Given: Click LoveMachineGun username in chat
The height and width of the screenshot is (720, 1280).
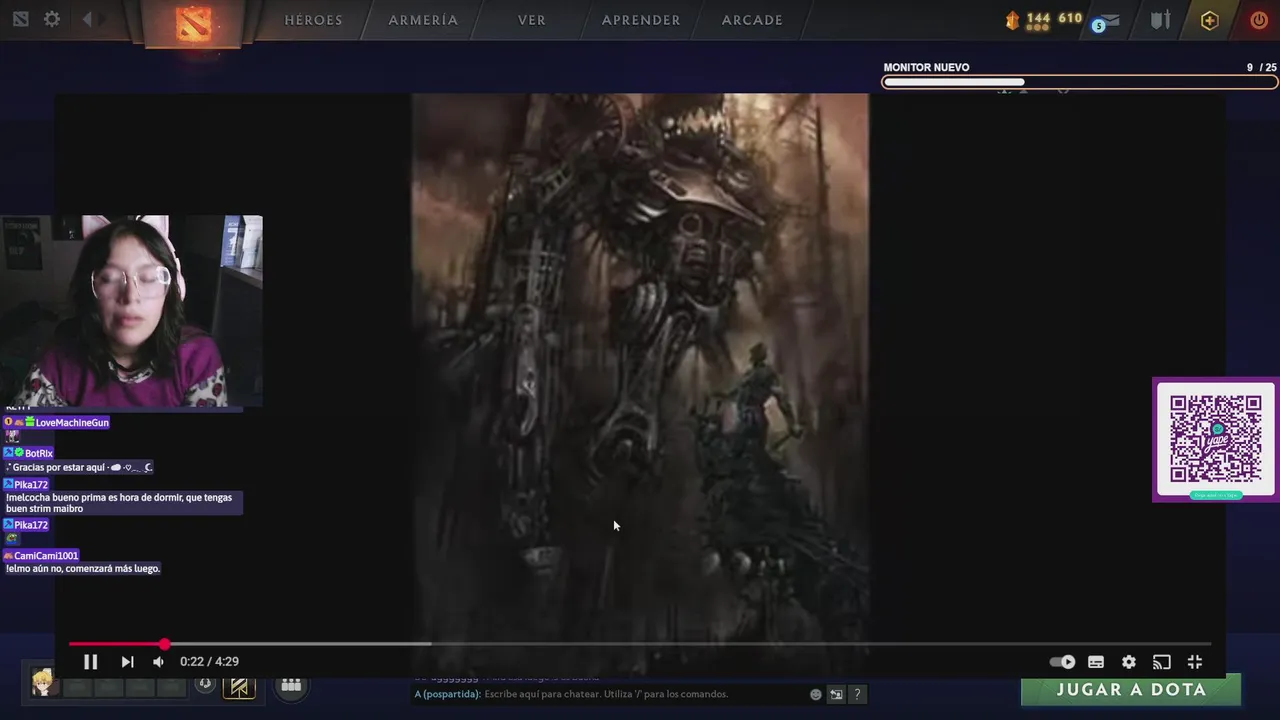Looking at the screenshot, I should (x=72, y=423).
